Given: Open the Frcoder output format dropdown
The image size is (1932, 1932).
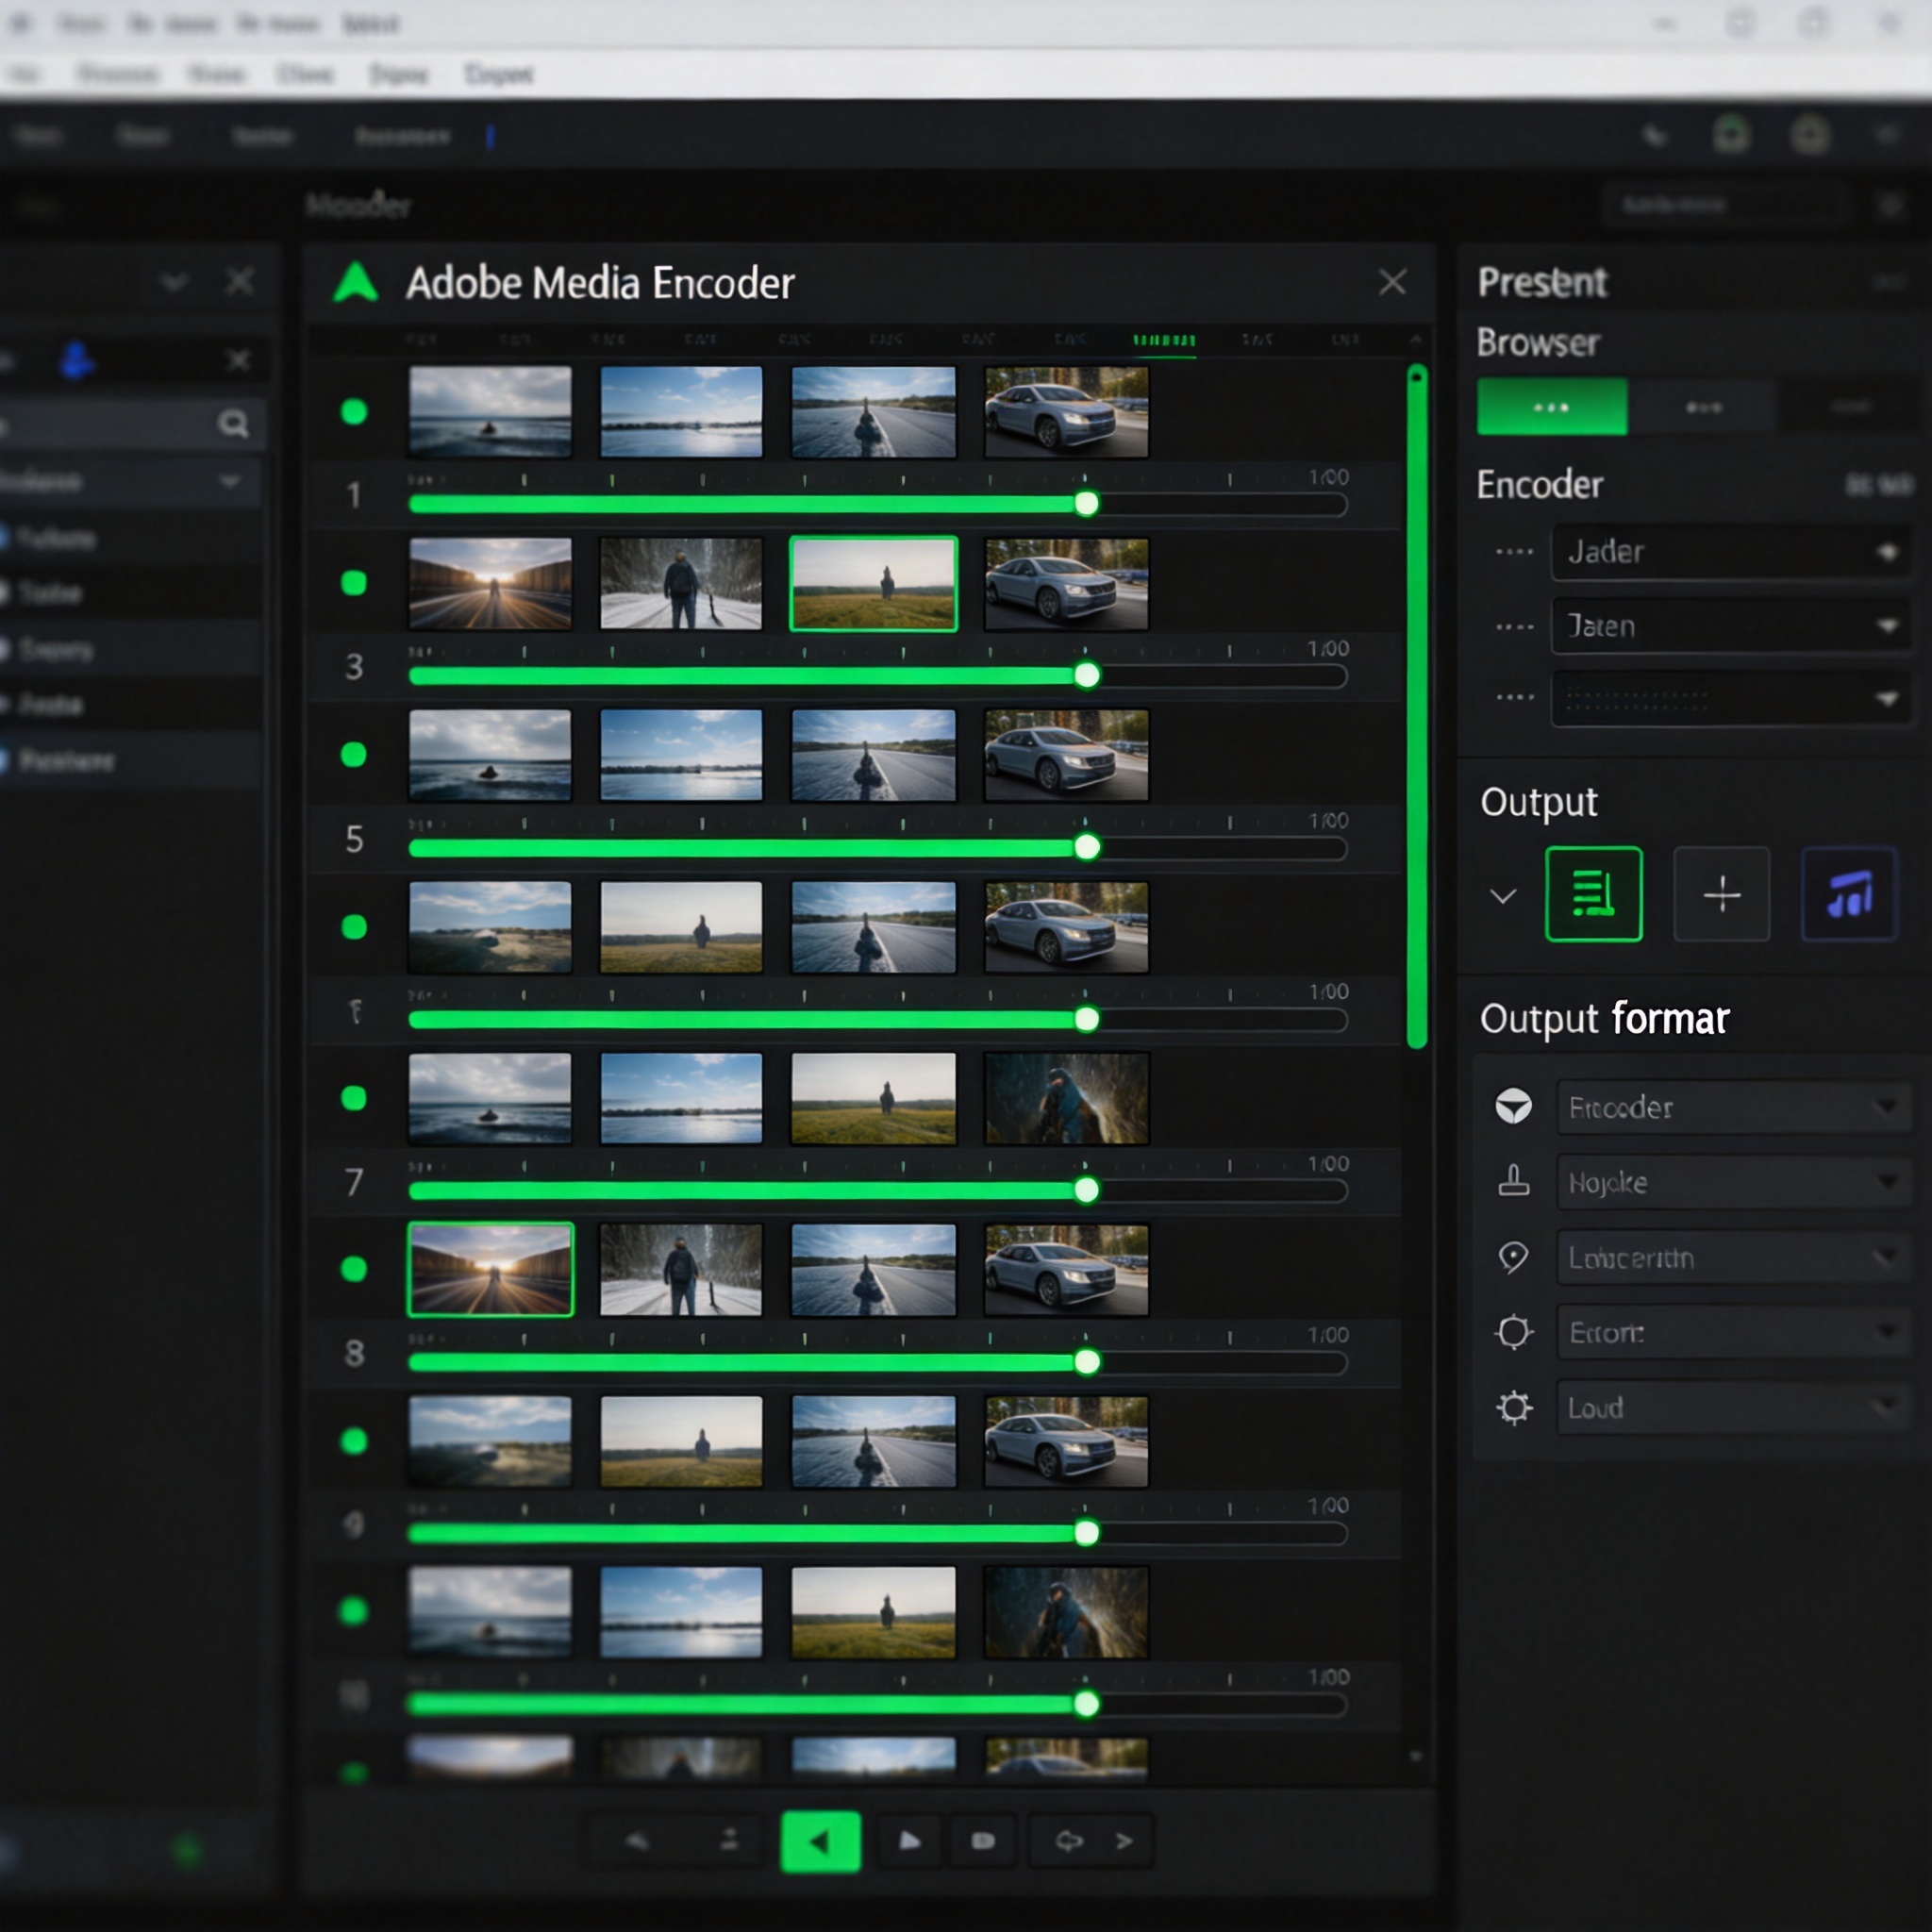Looking at the screenshot, I should (1733, 1106).
